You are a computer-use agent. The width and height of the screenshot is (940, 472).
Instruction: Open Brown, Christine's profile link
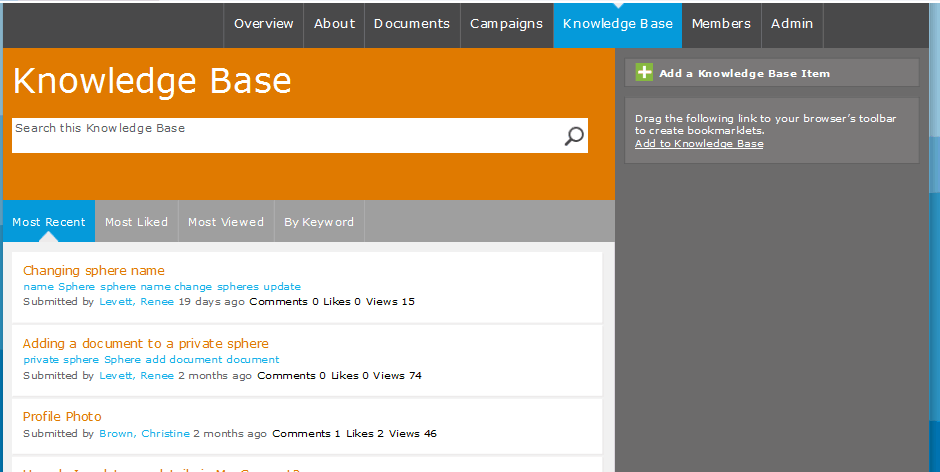click(144, 434)
